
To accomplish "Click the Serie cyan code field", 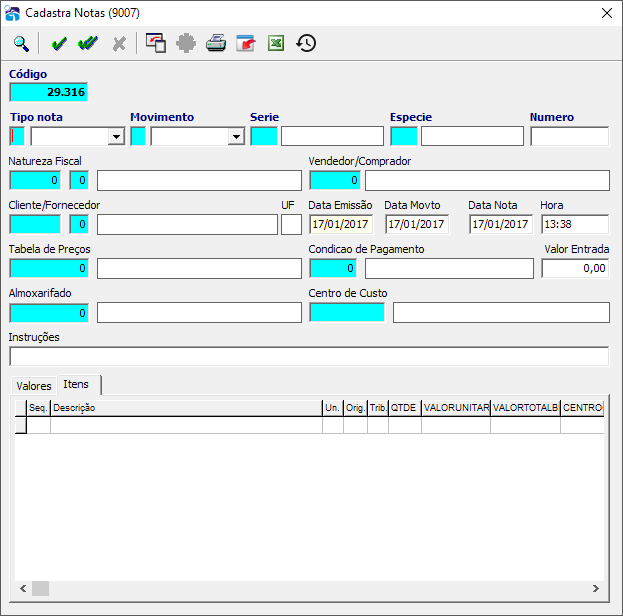I will pyautogui.click(x=264, y=136).
